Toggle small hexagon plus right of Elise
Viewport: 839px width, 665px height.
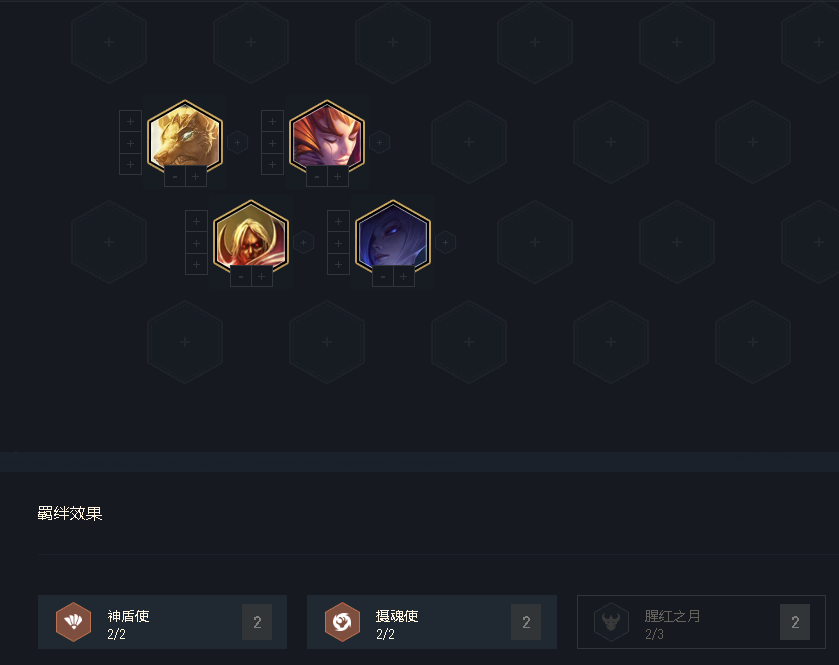tap(445, 242)
